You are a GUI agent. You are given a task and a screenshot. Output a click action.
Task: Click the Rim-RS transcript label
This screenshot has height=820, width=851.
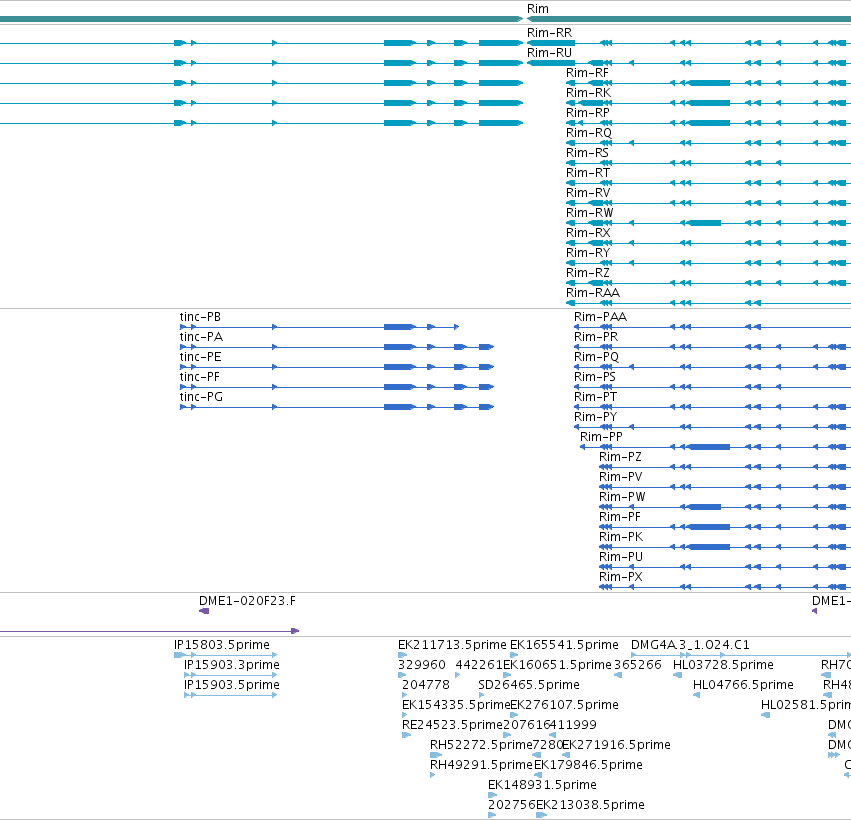click(587, 153)
